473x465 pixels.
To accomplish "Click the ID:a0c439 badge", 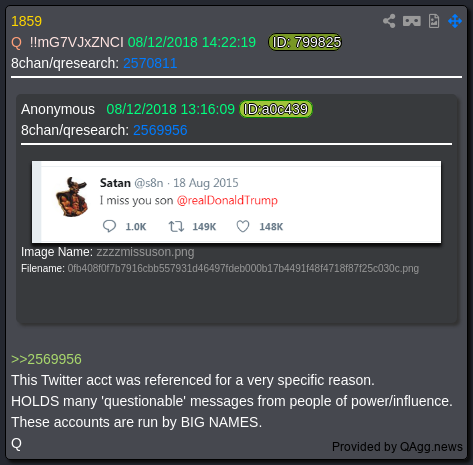I will 276,109.
